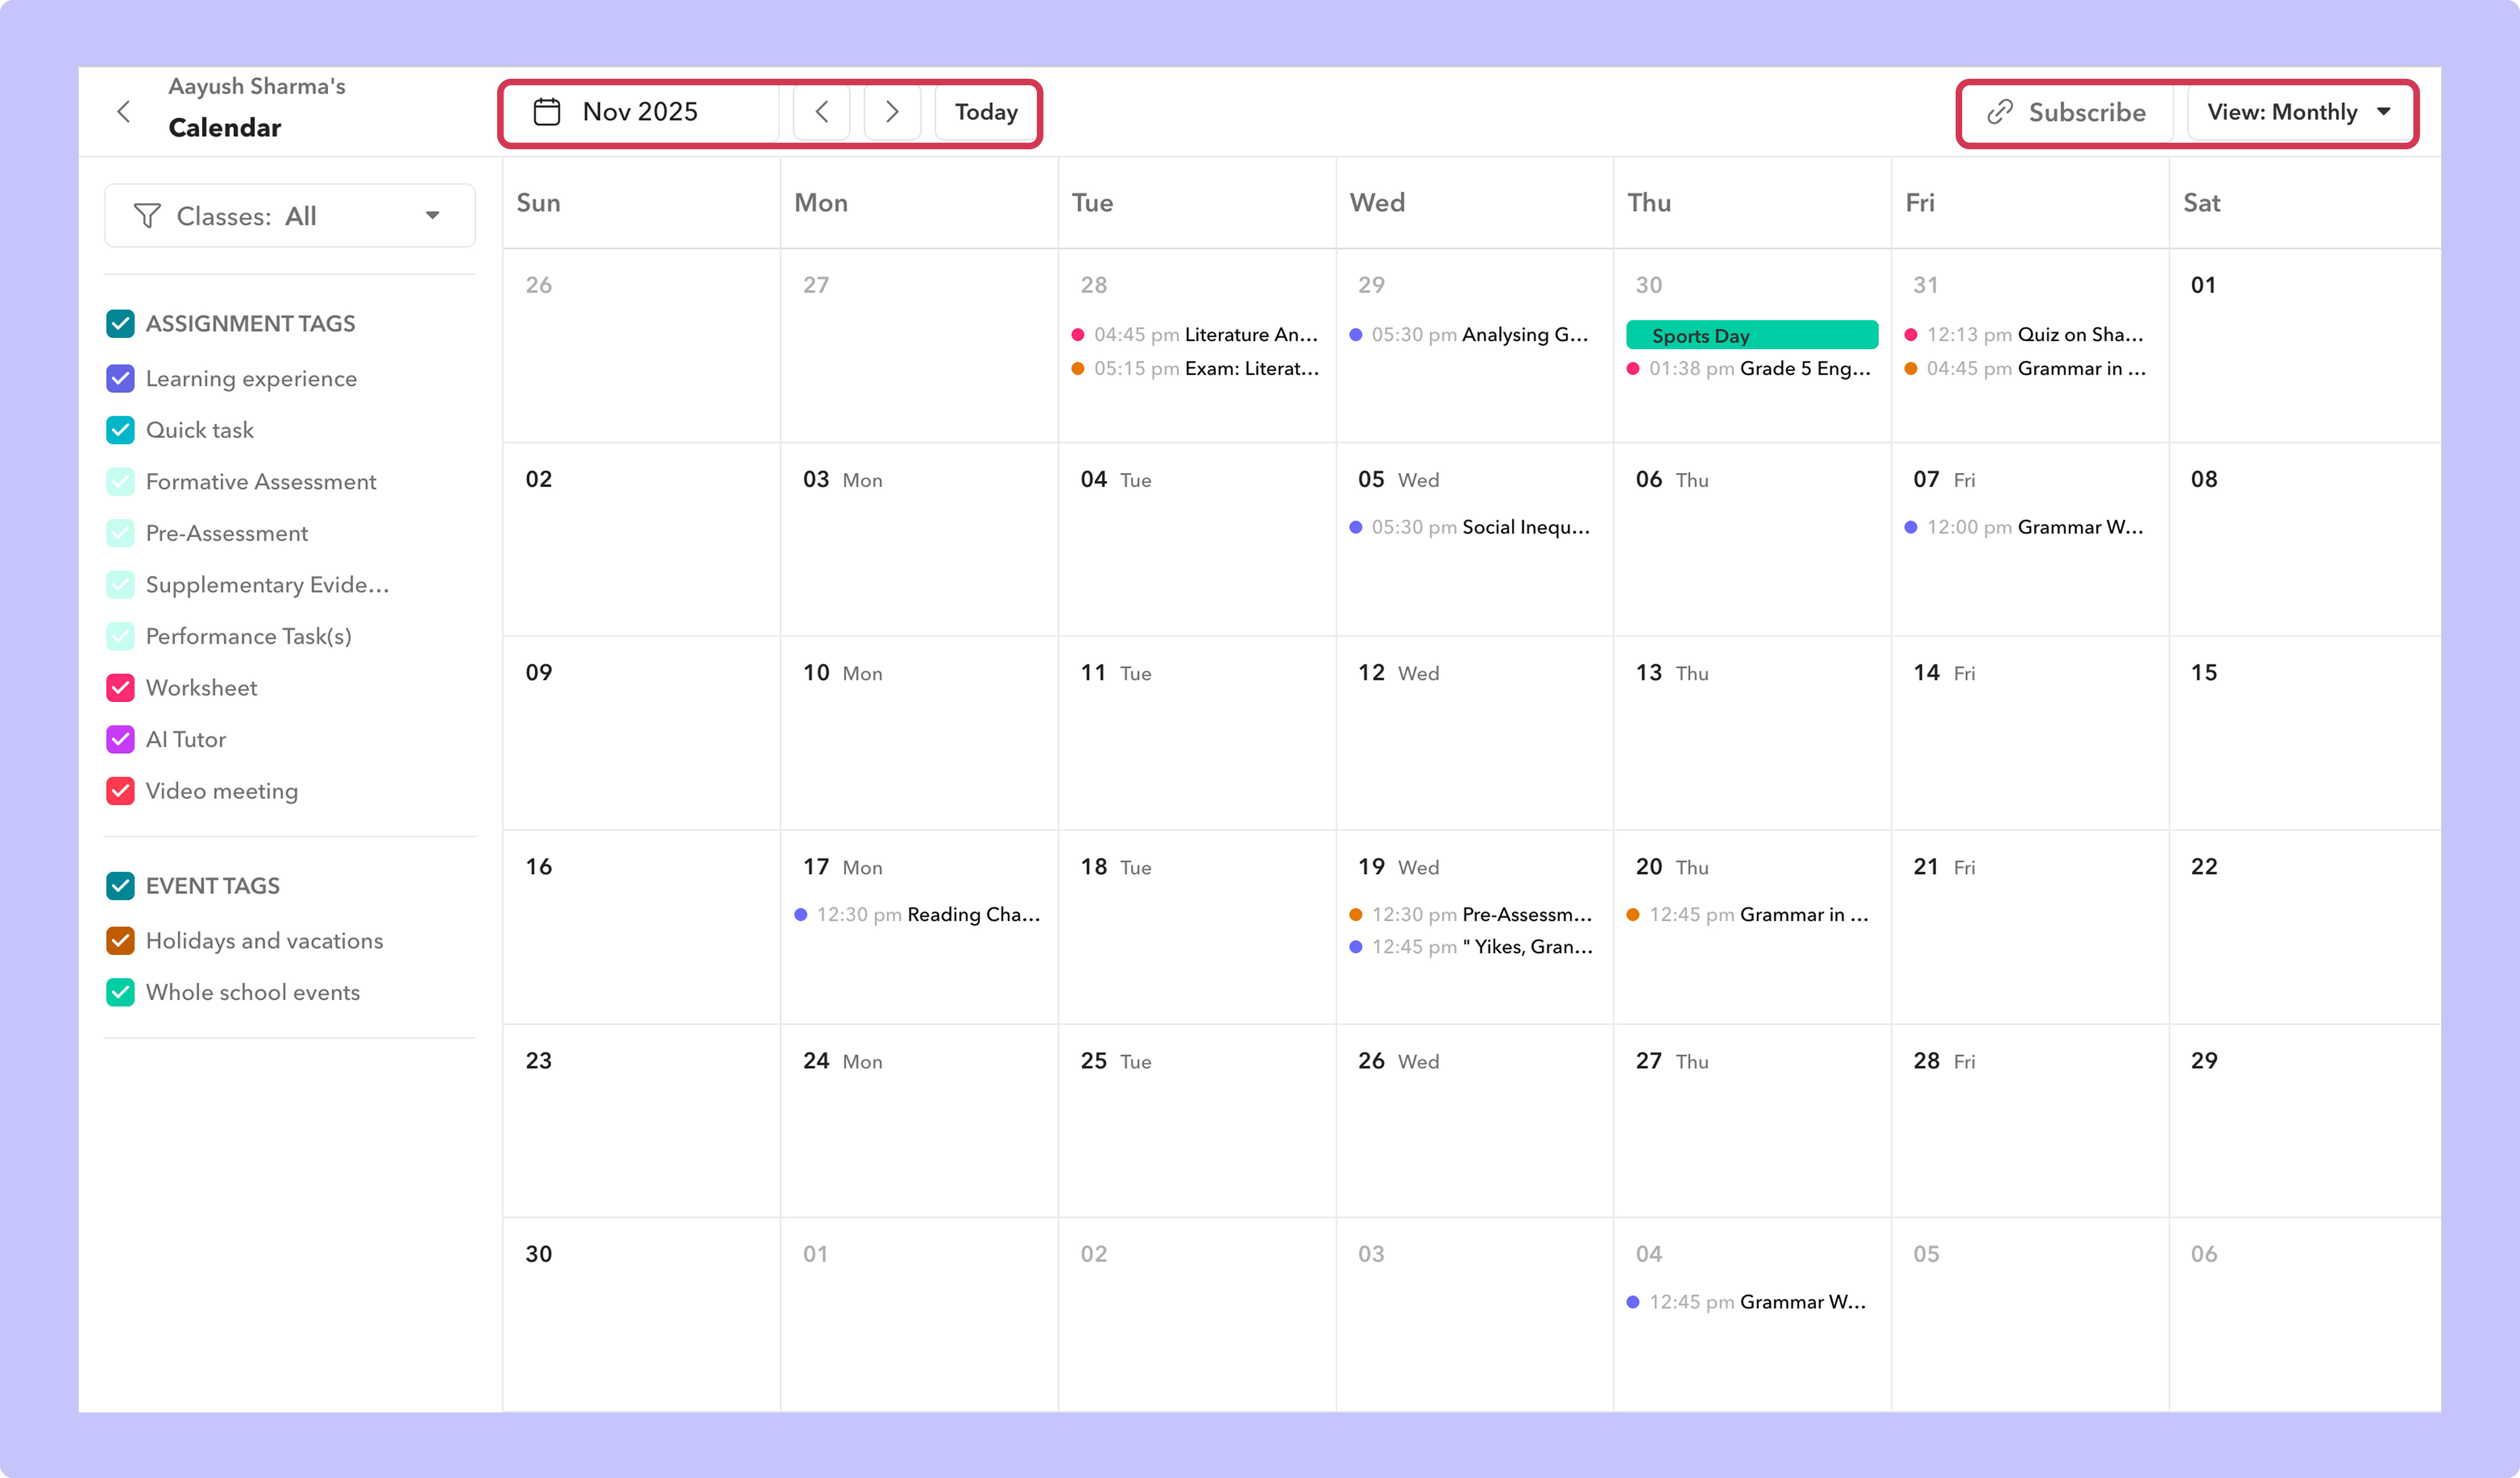Uncheck the Learning experience tag
2520x1478 pixels.
[121, 379]
